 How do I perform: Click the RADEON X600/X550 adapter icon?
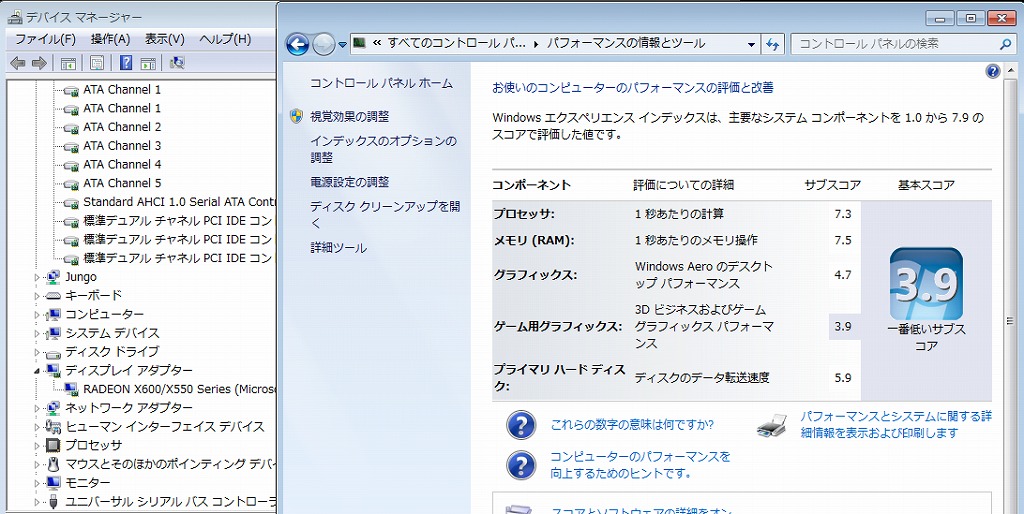tap(72, 389)
